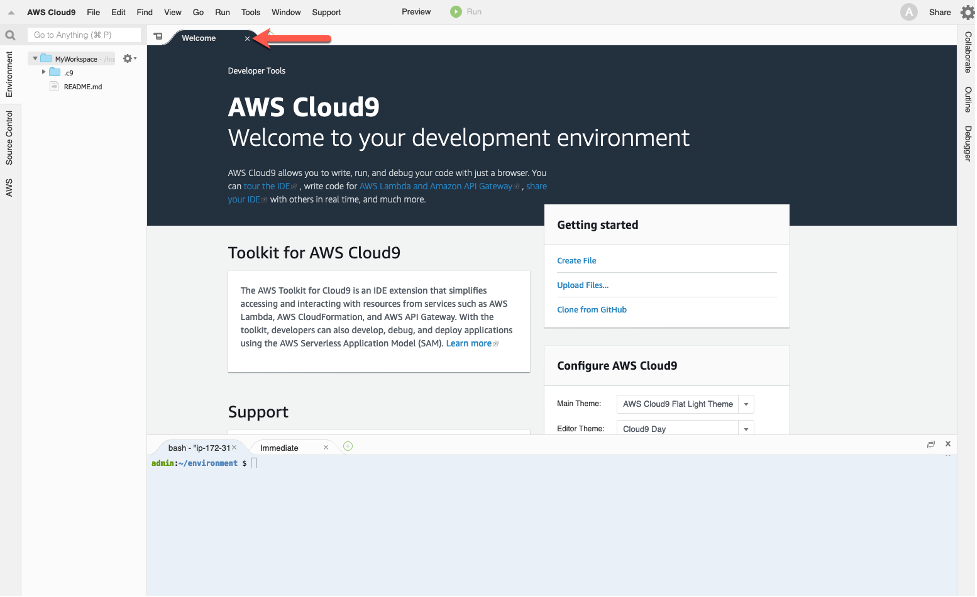Screen dimensions: 977x597
Task: Click the Go to Anything search field
Action: coord(84,35)
